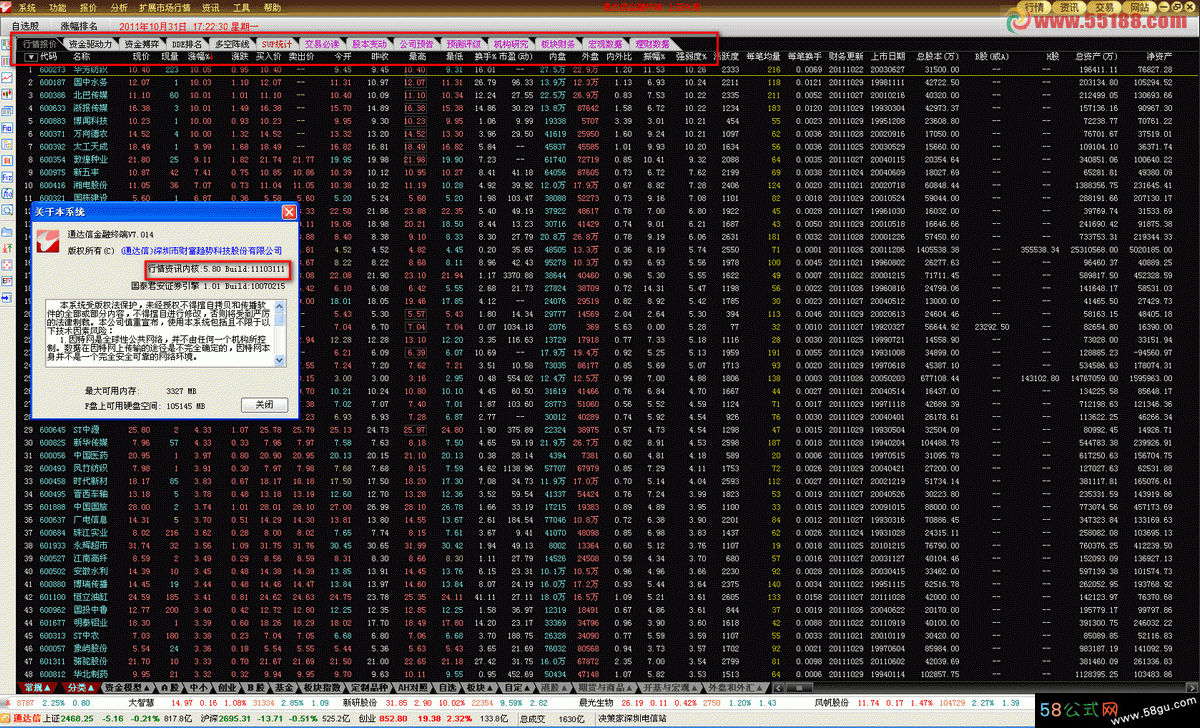
Task: Sort by the 涨幅% column header
Action: pyautogui.click(x=202, y=57)
